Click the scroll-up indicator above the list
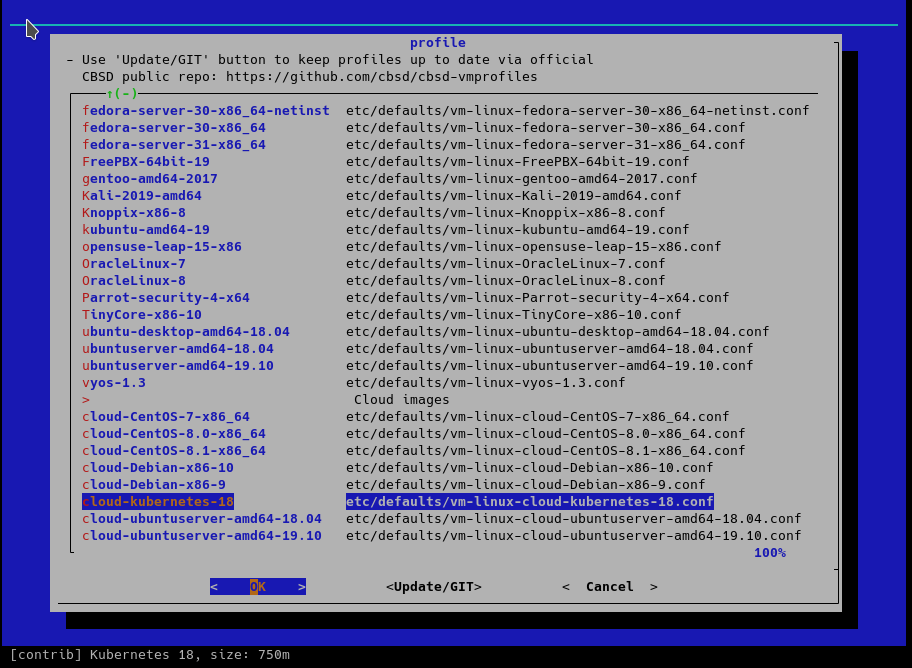This screenshot has height=668, width=912. click(122, 93)
